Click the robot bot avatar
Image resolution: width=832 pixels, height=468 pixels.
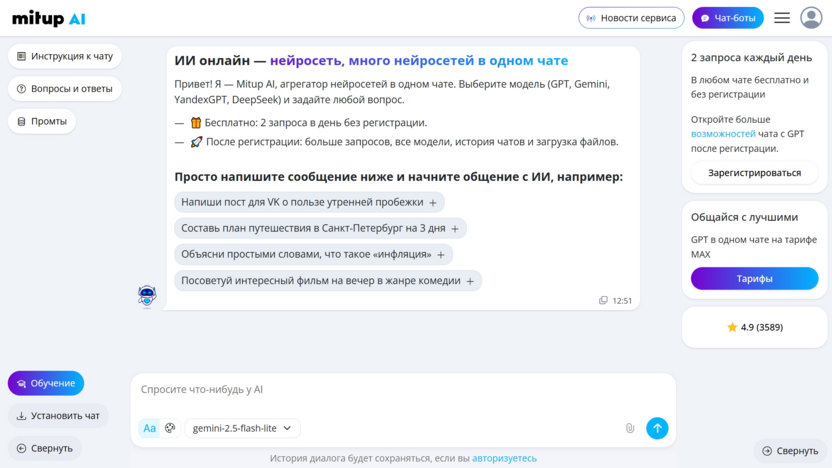pyautogui.click(x=147, y=296)
